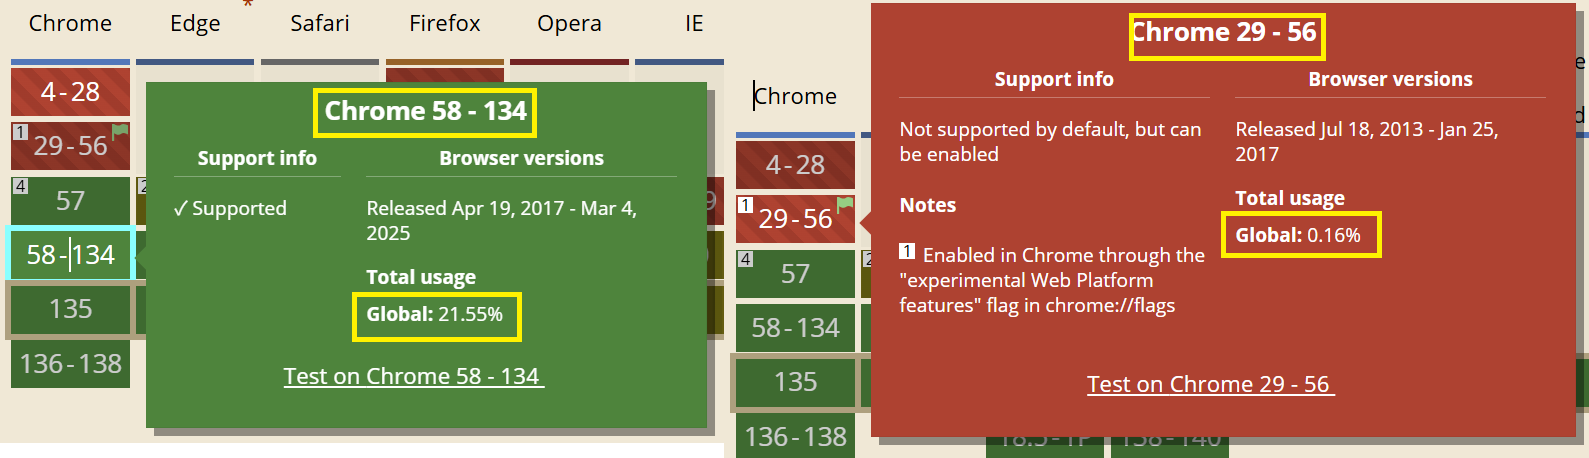
Task: Click the Supported checkmark status text
Action: point(230,208)
